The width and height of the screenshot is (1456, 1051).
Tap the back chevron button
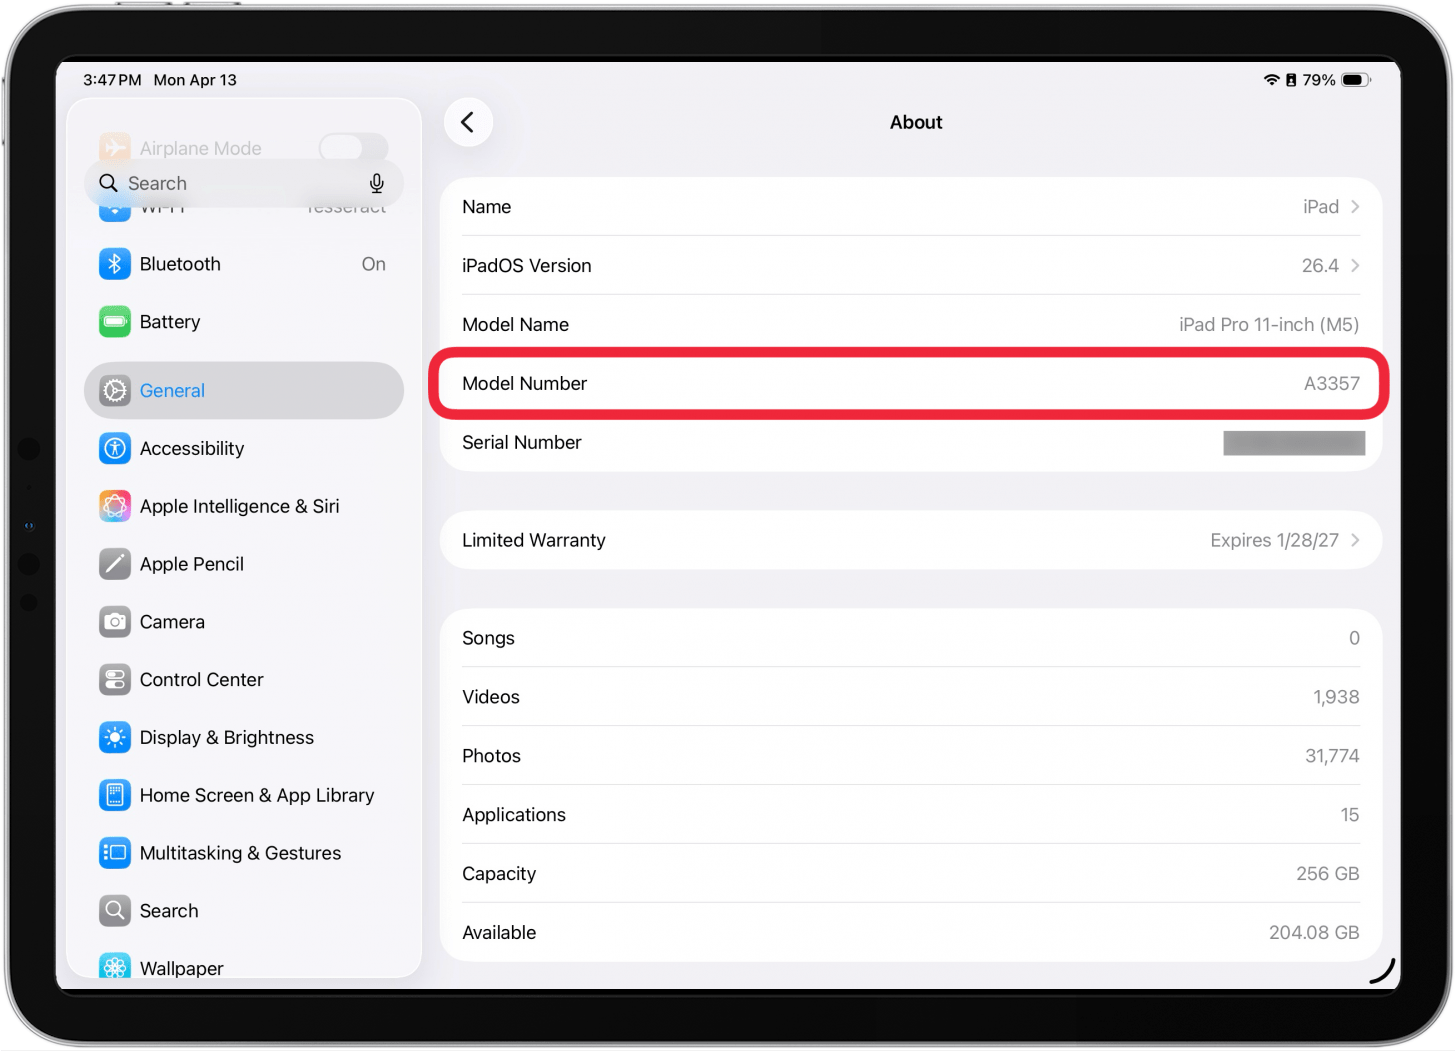(468, 122)
